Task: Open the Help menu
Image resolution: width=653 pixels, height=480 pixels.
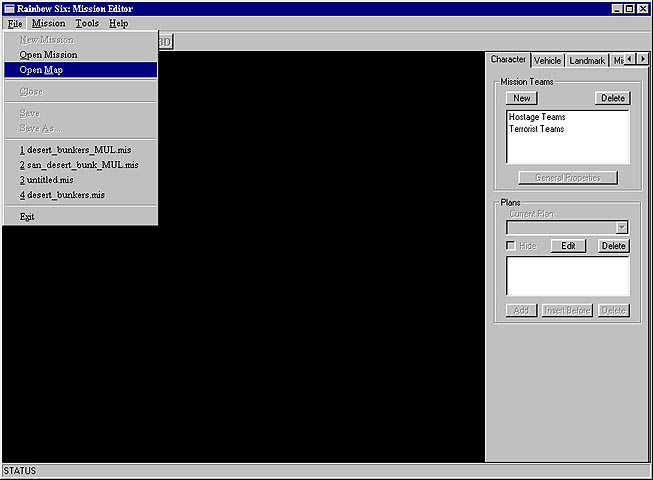Action: pos(119,23)
